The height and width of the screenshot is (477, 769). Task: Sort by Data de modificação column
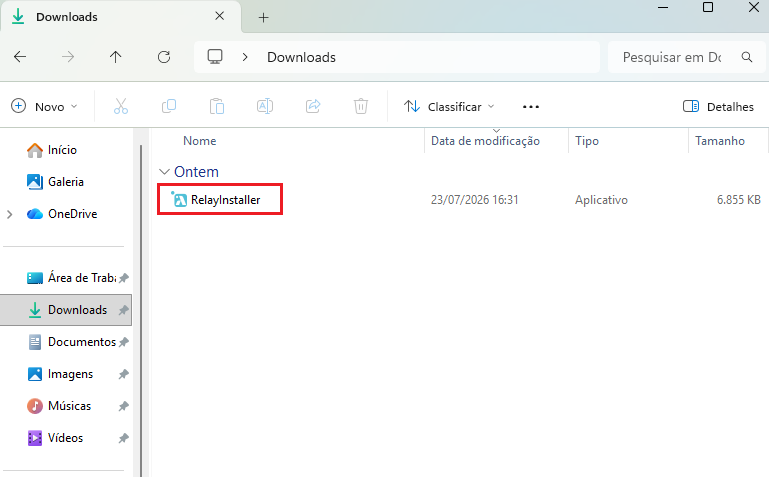(x=485, y=141)
